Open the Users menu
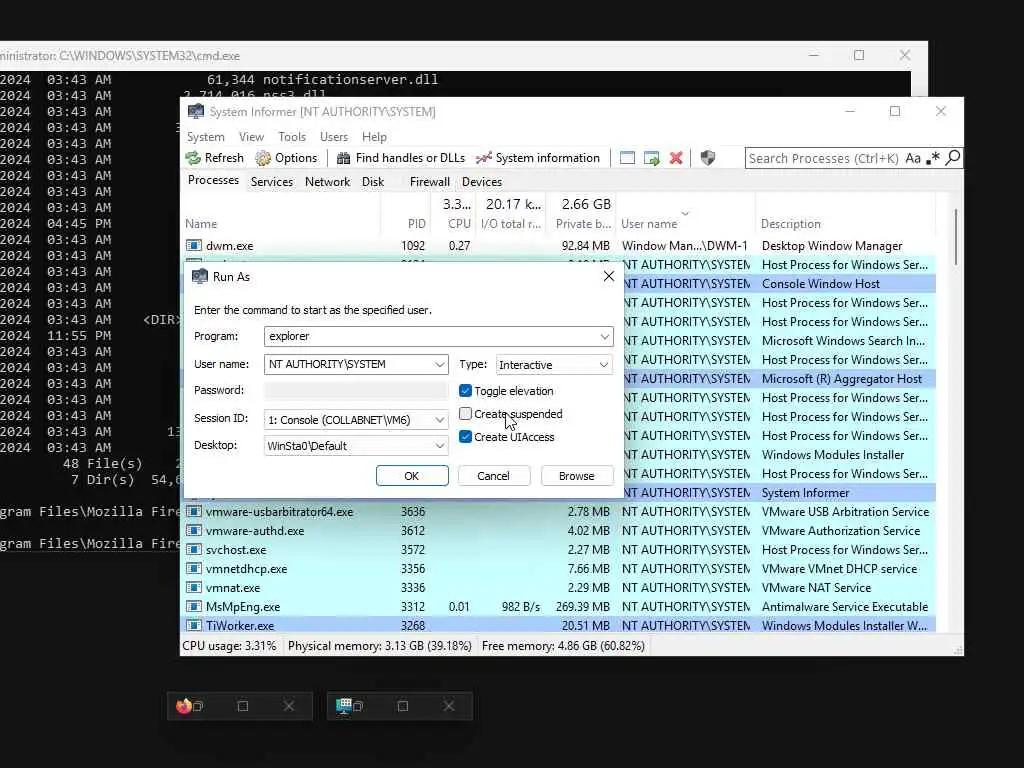 (x=334, y=136)
